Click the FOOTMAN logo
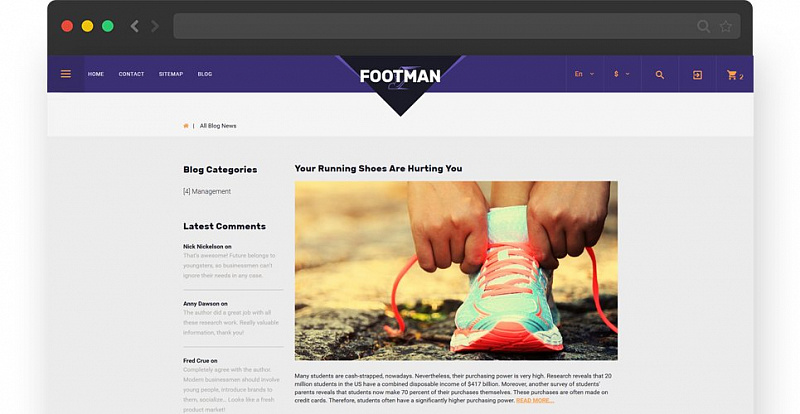This screenshot has height=414, width=800. (x=400, y=77)
